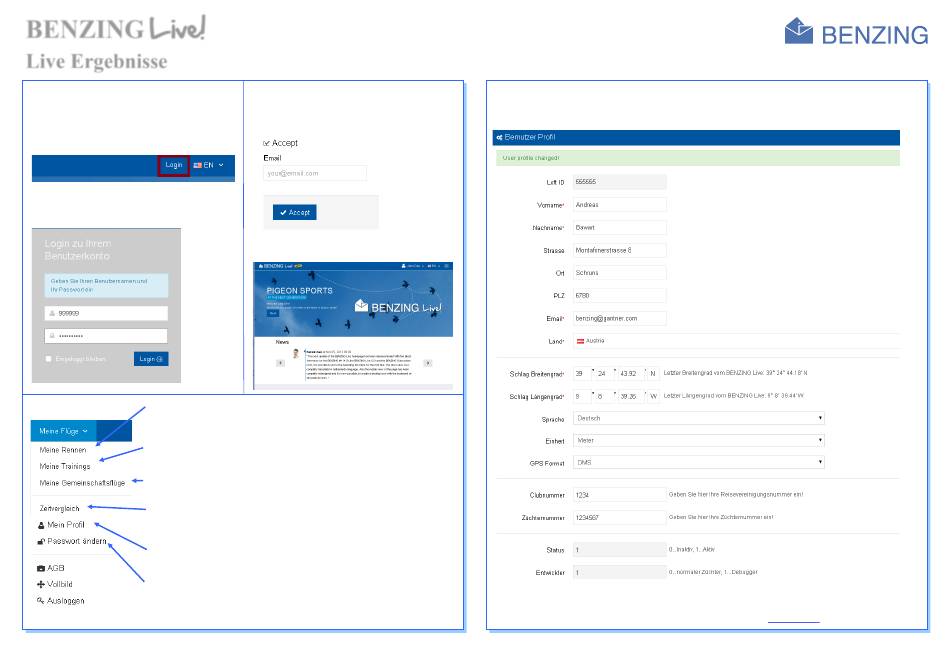Click the lock icon beside Passwort ändern
Image resolution: width=950 pixels, height=672 pixels.
41,542
